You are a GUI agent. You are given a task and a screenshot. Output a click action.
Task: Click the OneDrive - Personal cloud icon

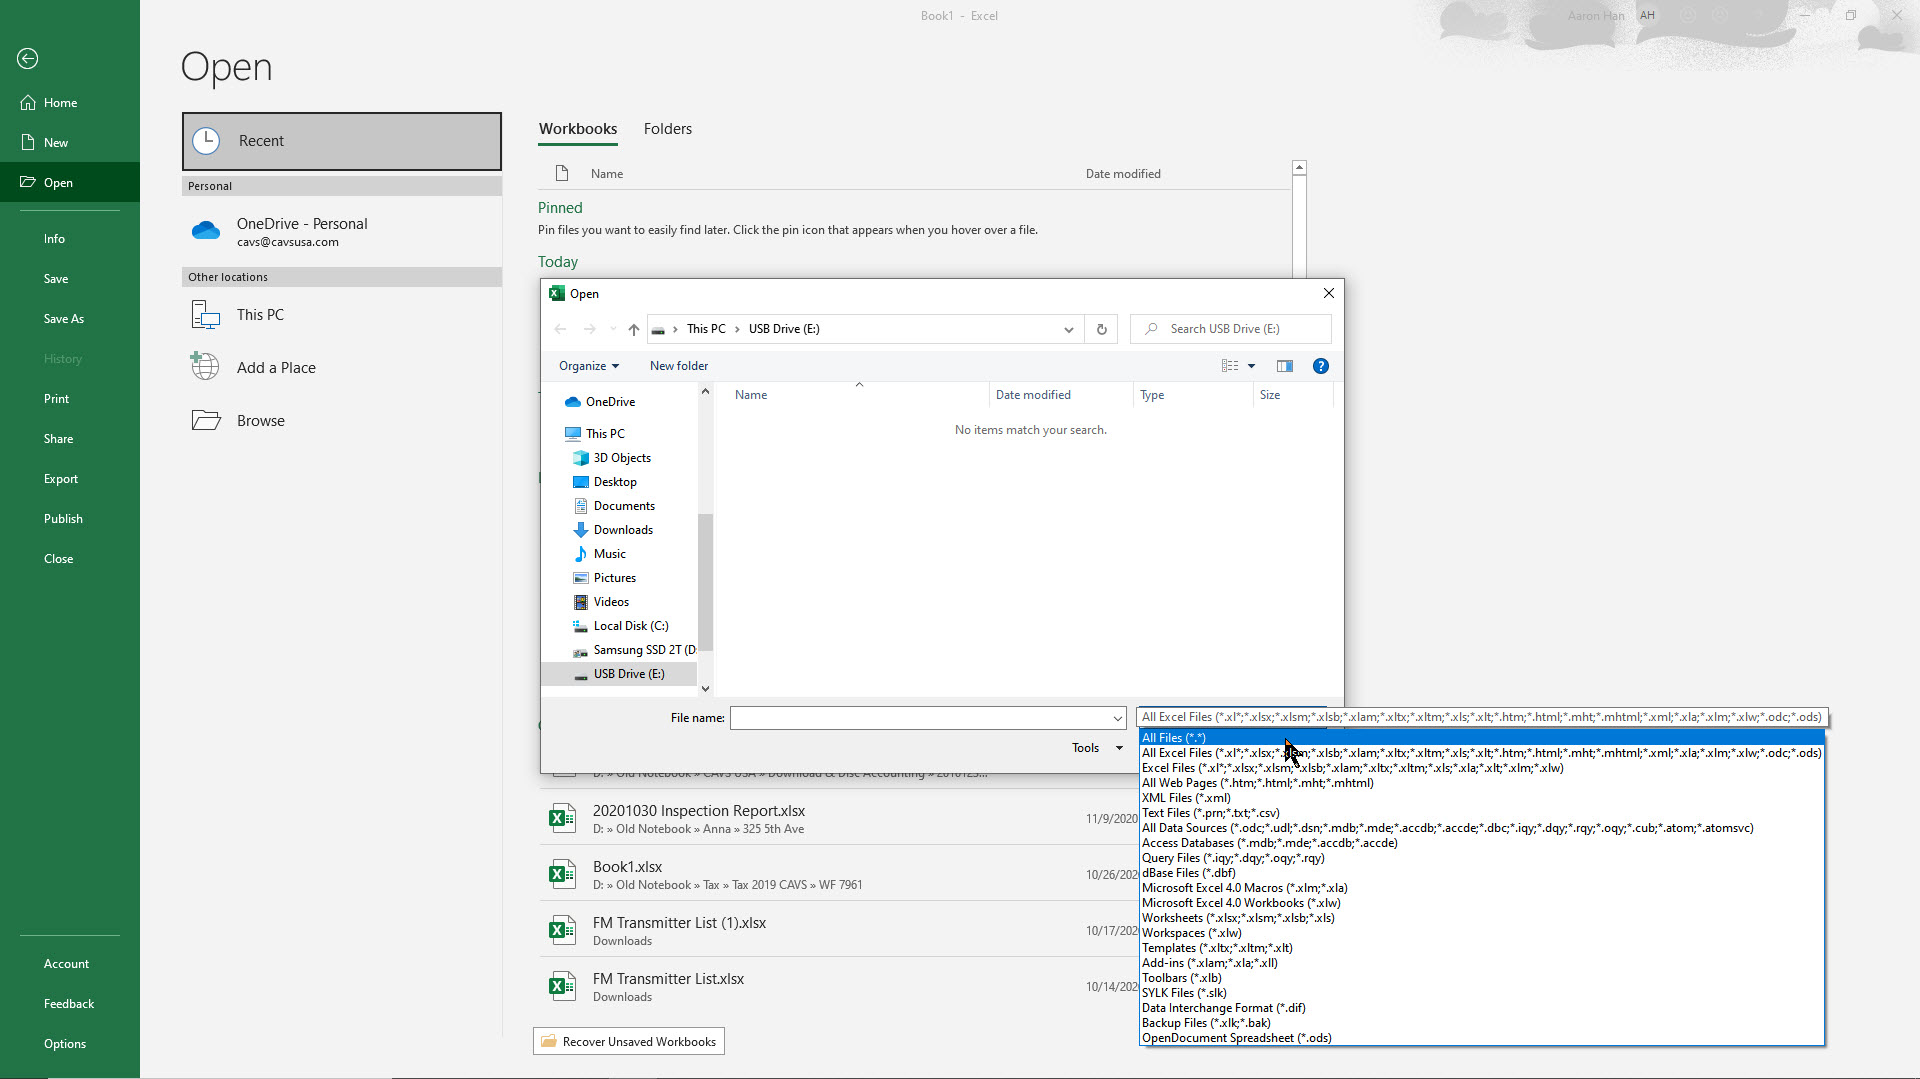206,231
